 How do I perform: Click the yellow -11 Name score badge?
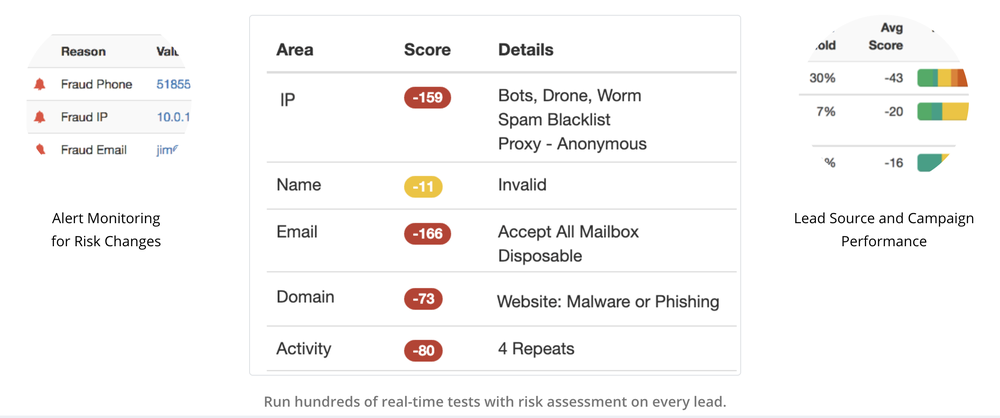pyautogui.click(x=423, y=187)
